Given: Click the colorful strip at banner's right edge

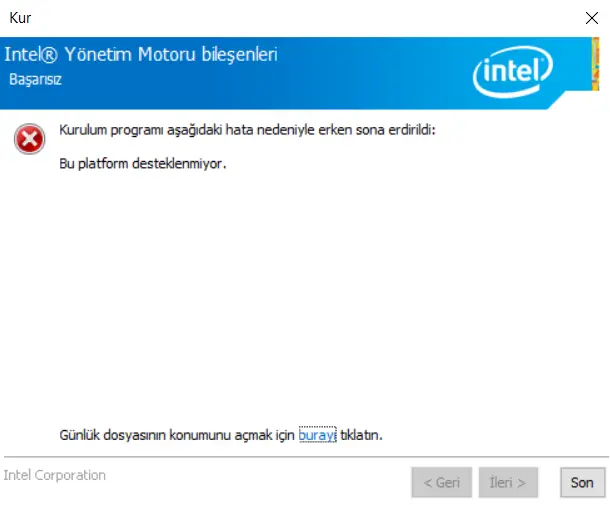Looking at the screenshot, I should [x=595, y=64].
